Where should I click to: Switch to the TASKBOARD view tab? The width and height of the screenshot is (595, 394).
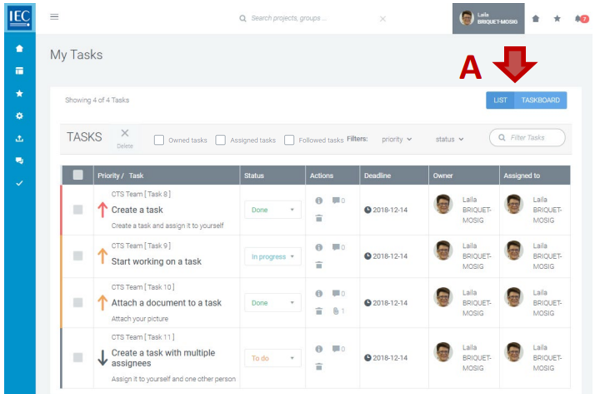pyautogui.click(x=540, y=100)
